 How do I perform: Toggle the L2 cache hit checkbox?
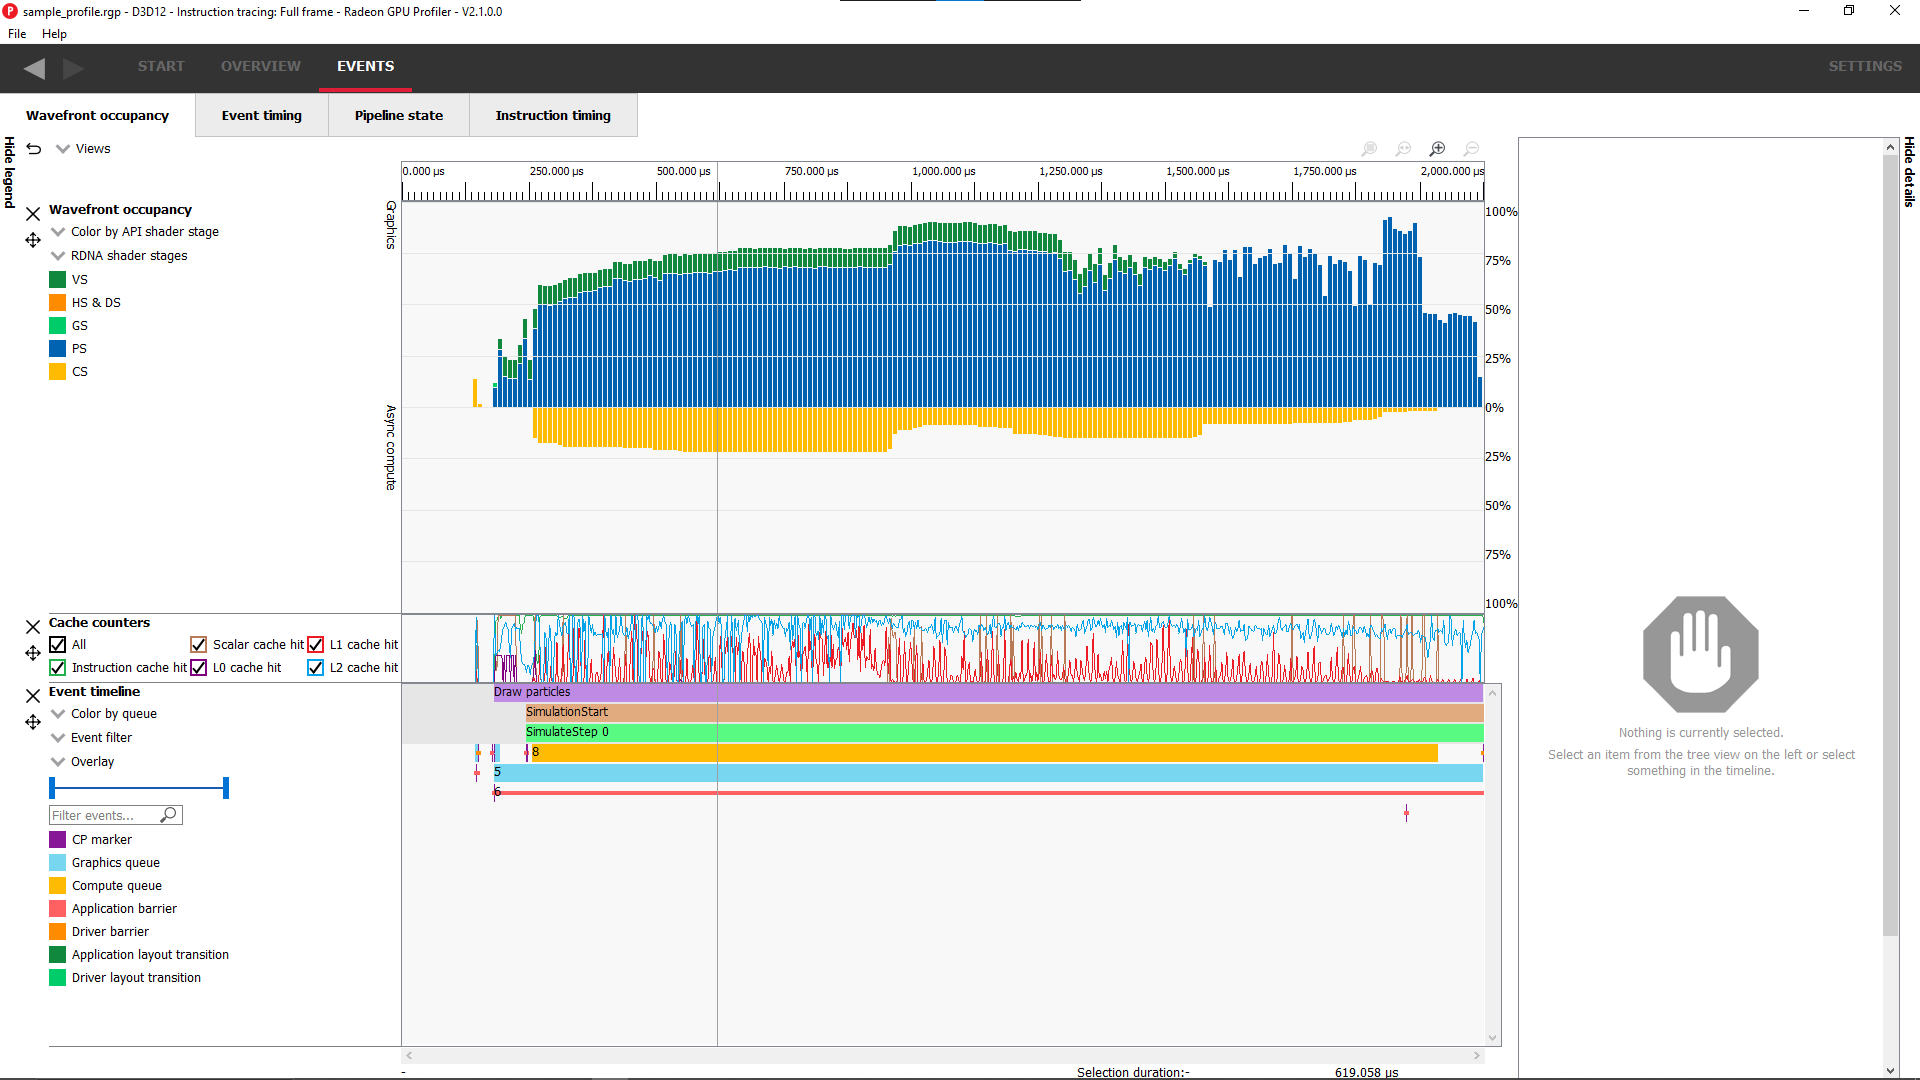315,668
